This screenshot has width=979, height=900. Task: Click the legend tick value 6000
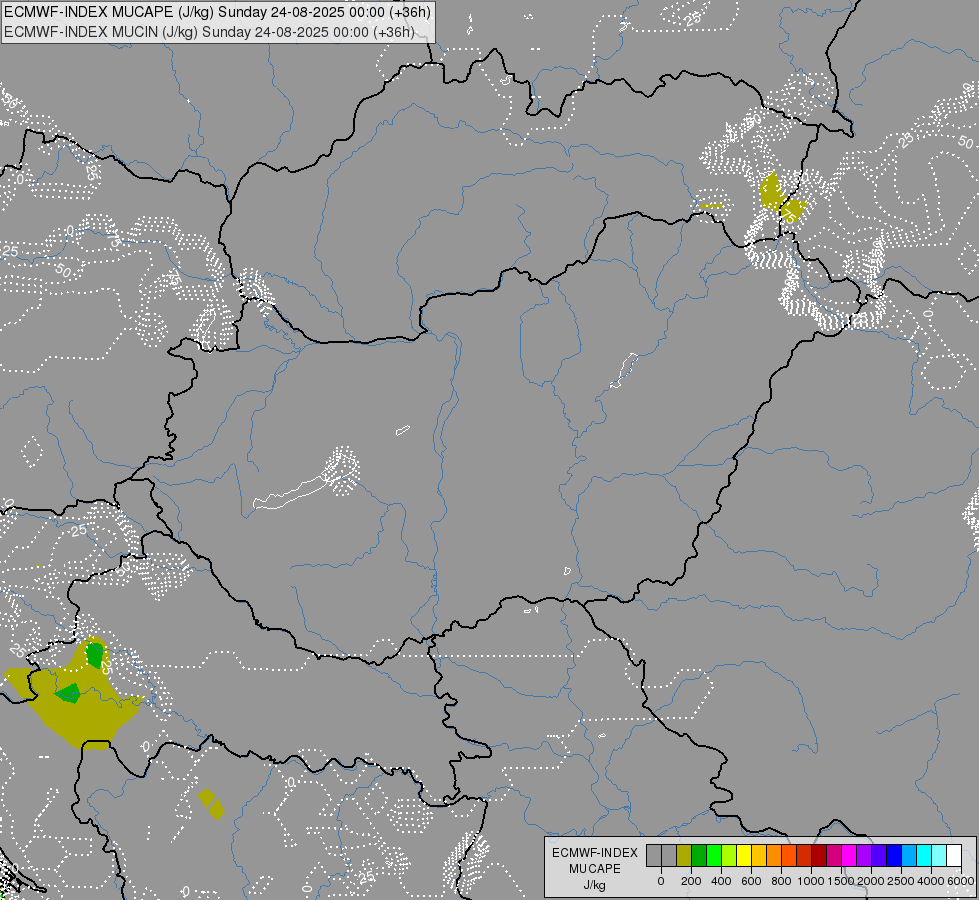pos(961,881)
